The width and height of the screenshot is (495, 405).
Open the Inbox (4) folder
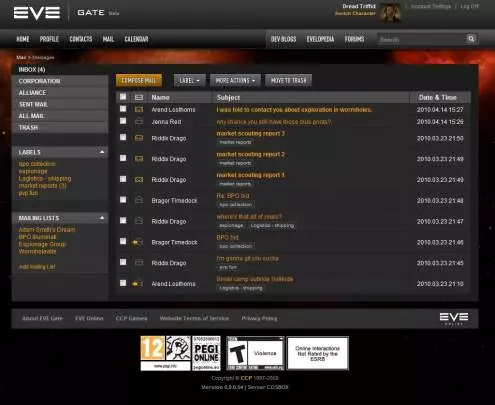60,69
